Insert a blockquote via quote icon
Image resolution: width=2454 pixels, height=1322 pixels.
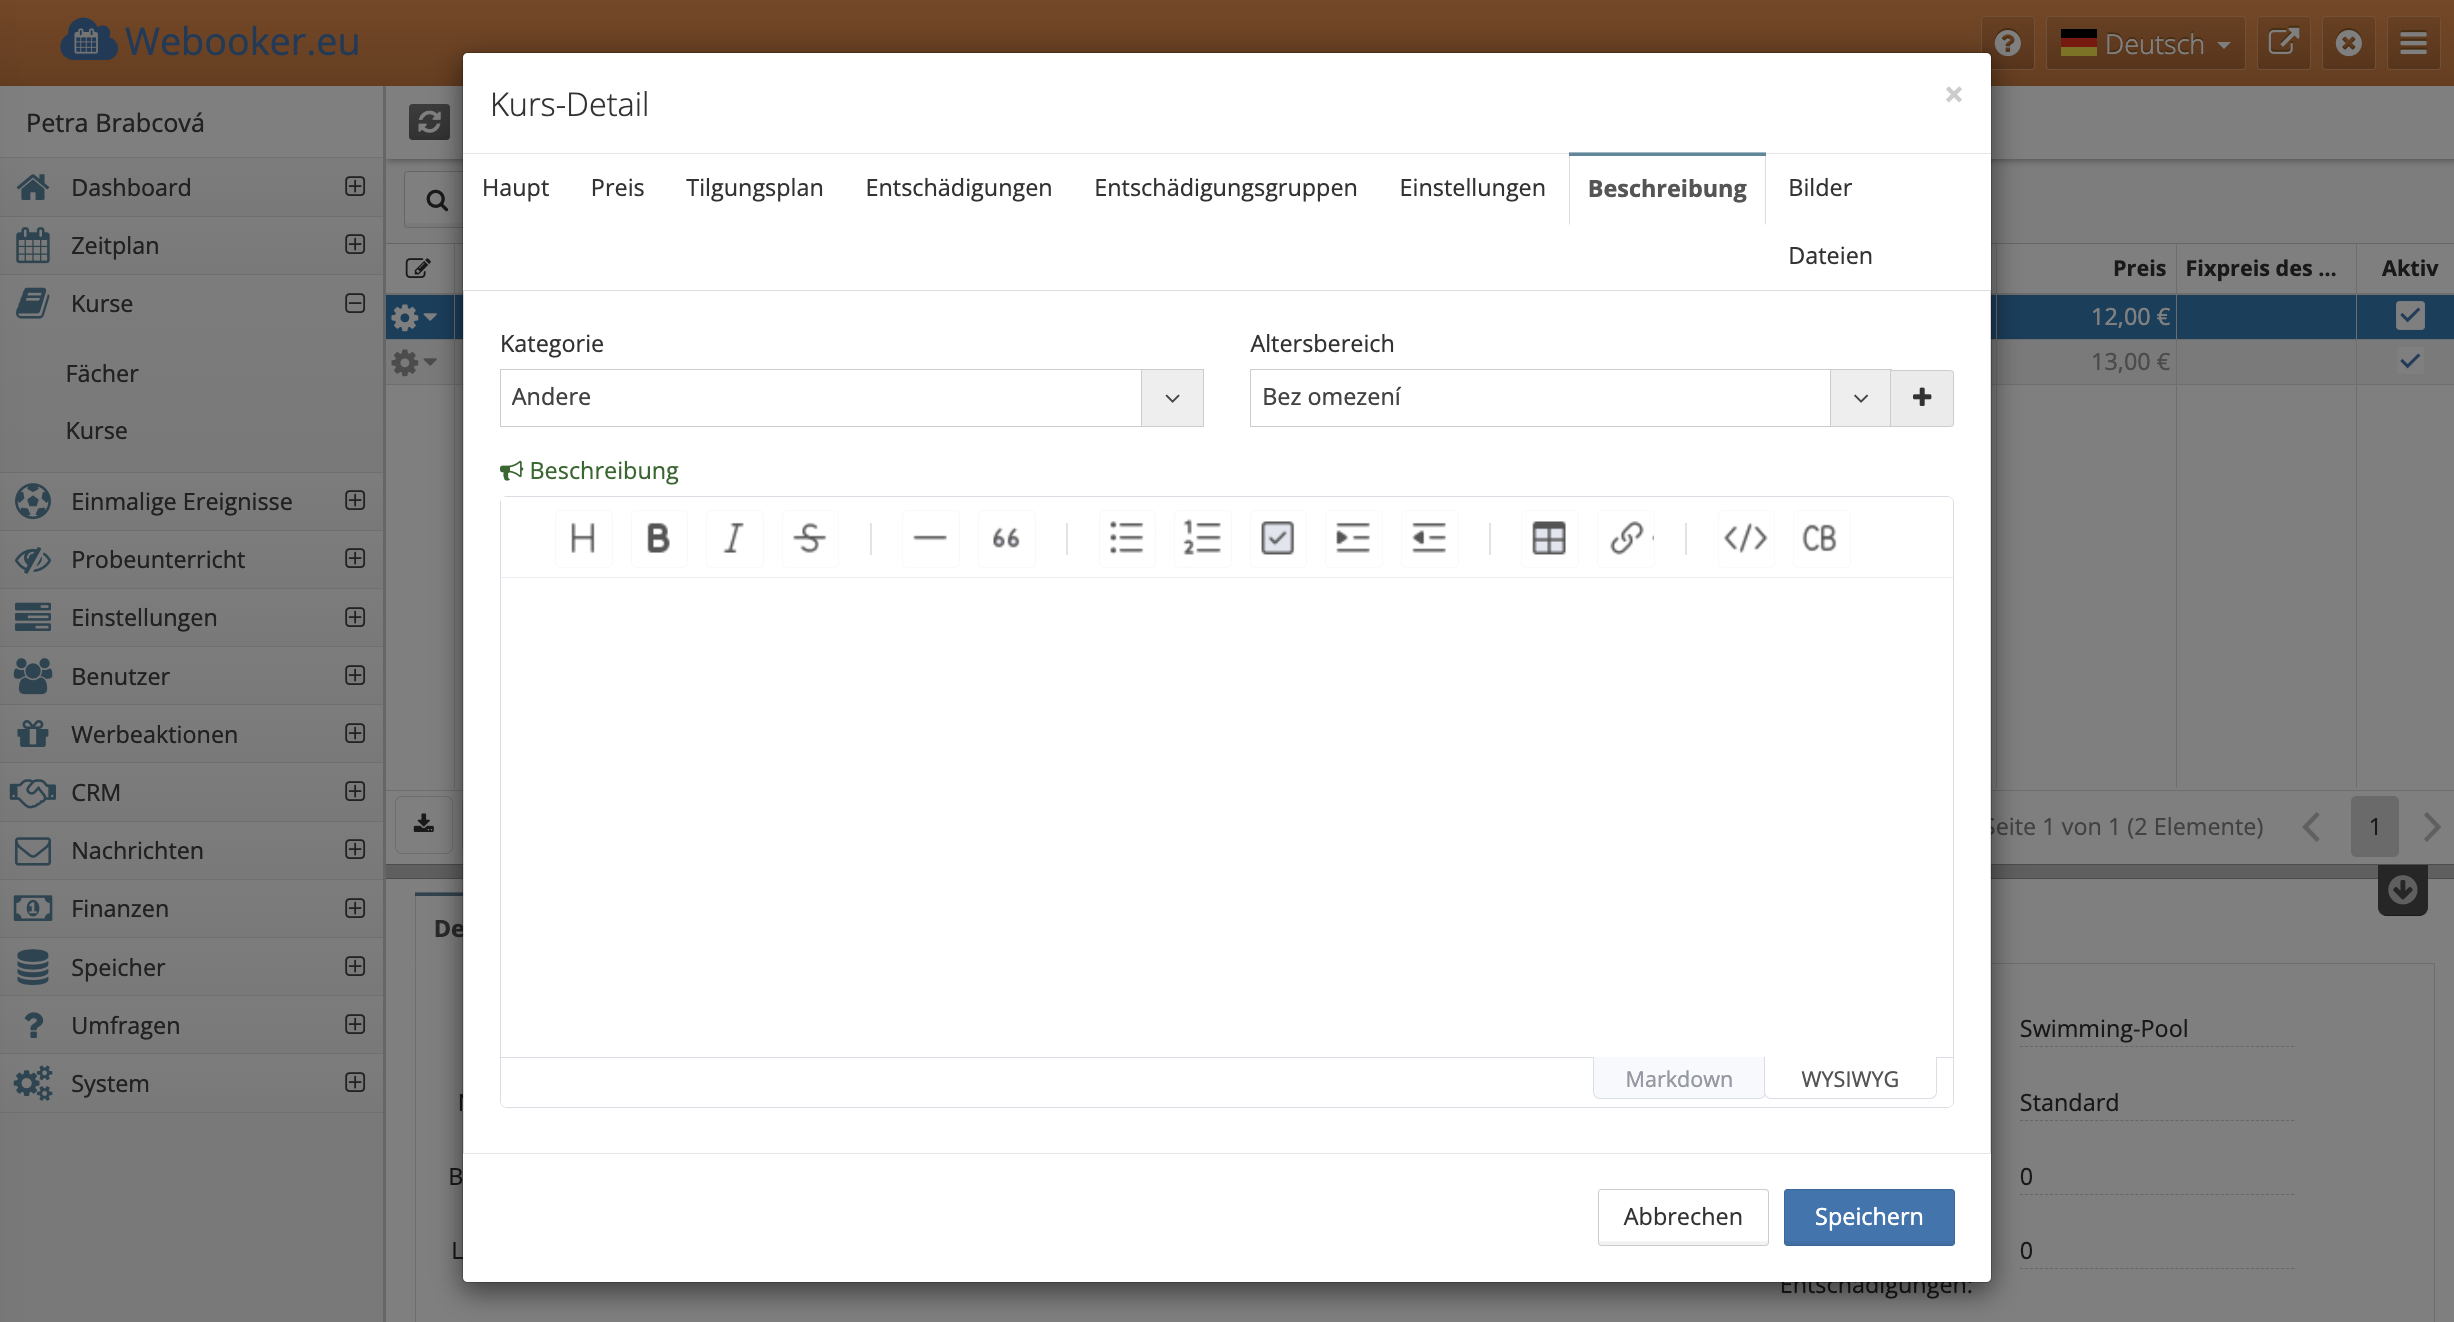click(1006, 538)
